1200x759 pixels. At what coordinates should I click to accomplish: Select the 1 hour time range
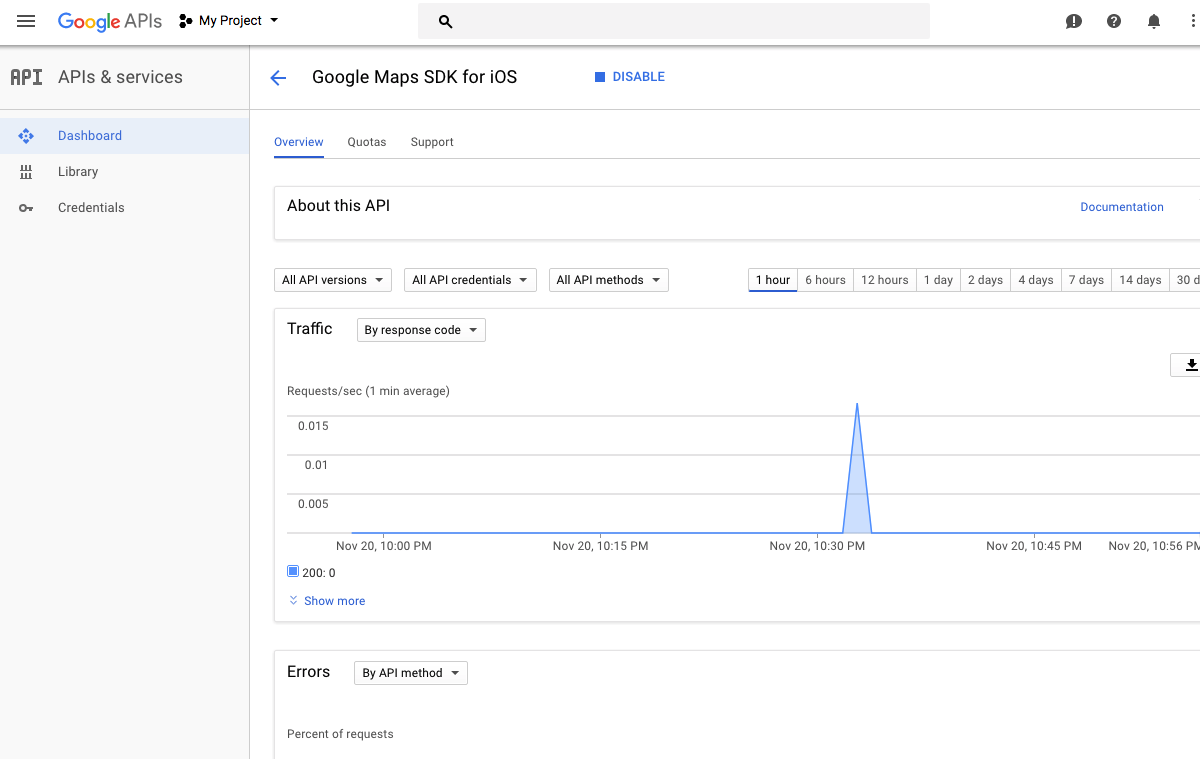(x=773, y=280)
